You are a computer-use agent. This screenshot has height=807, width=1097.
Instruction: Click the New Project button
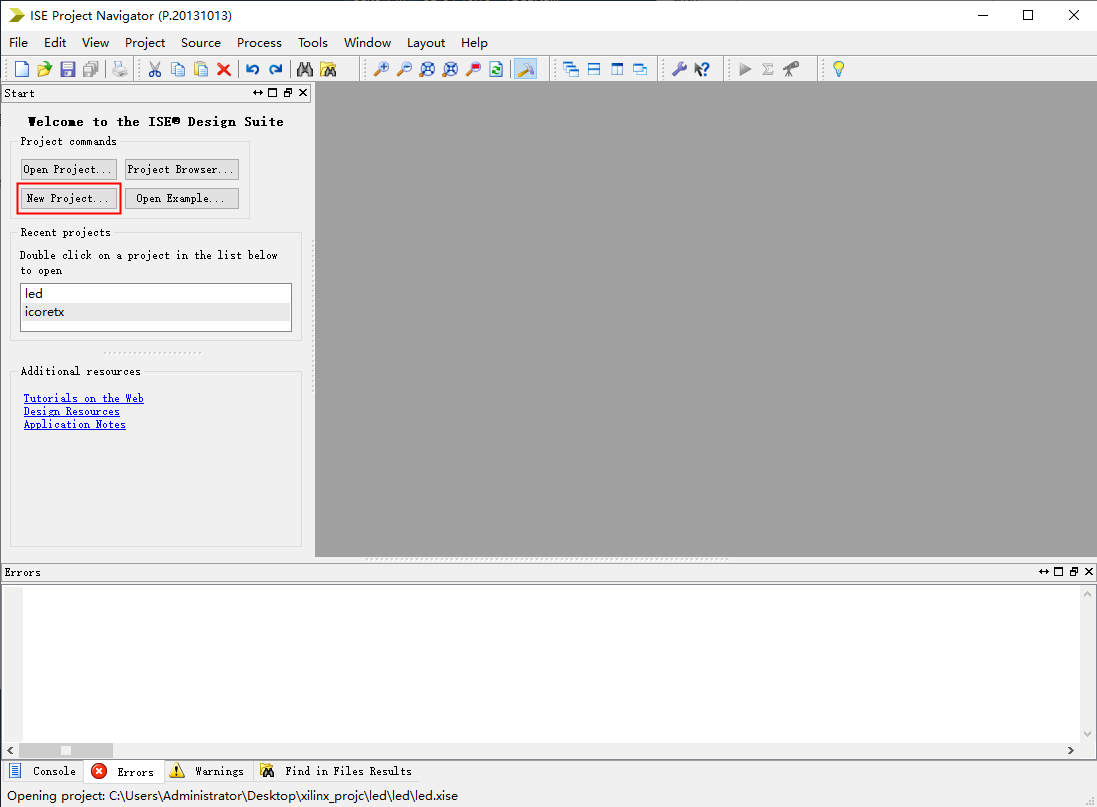click(68, 198)
